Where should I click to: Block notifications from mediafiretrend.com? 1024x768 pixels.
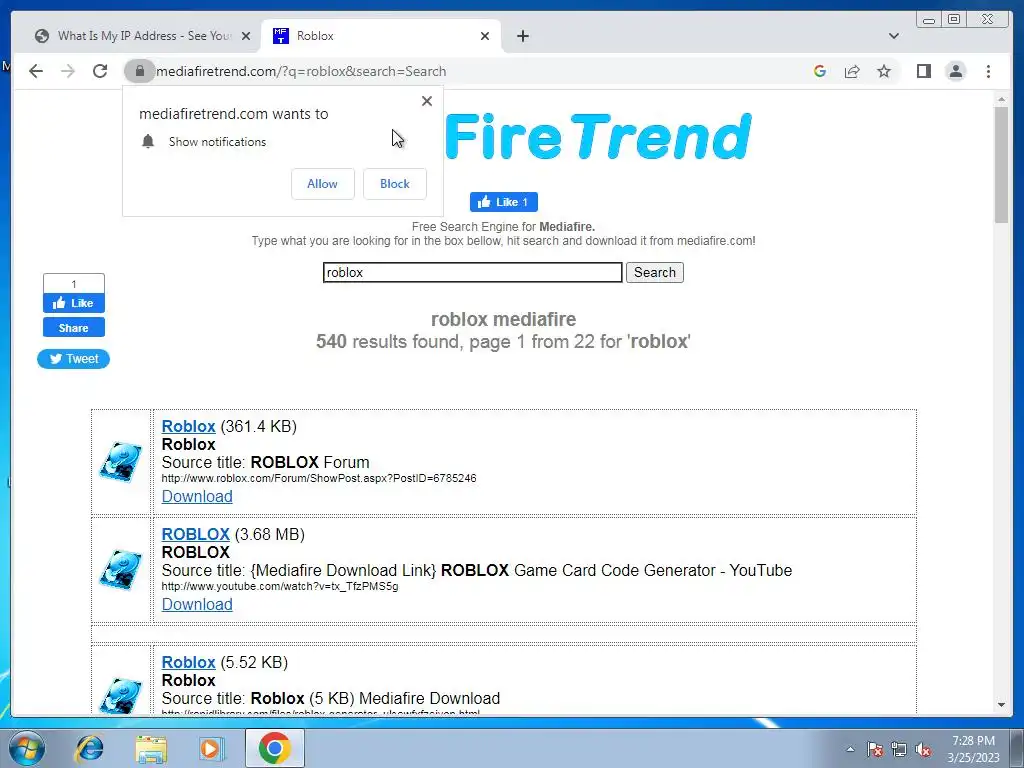click(395, 184)
